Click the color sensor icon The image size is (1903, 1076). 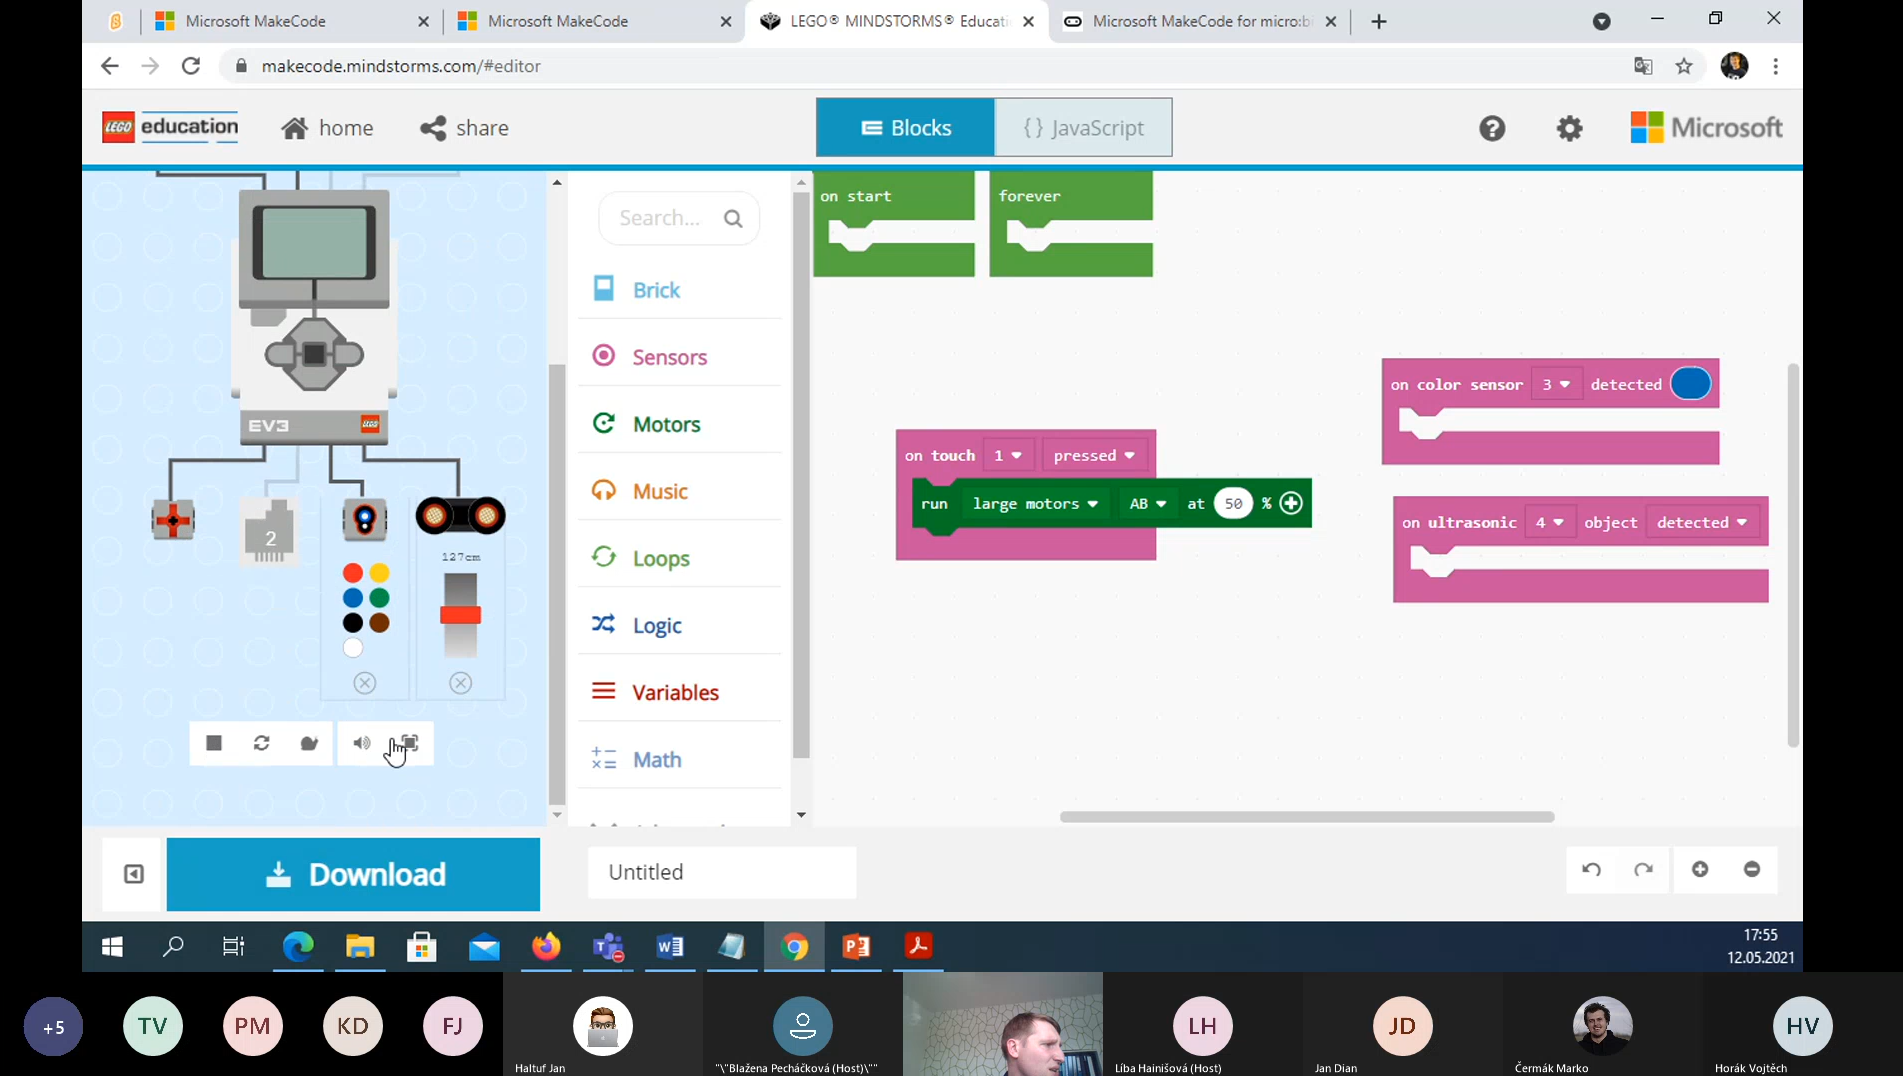pyautogui.click(x=365, y=520)
